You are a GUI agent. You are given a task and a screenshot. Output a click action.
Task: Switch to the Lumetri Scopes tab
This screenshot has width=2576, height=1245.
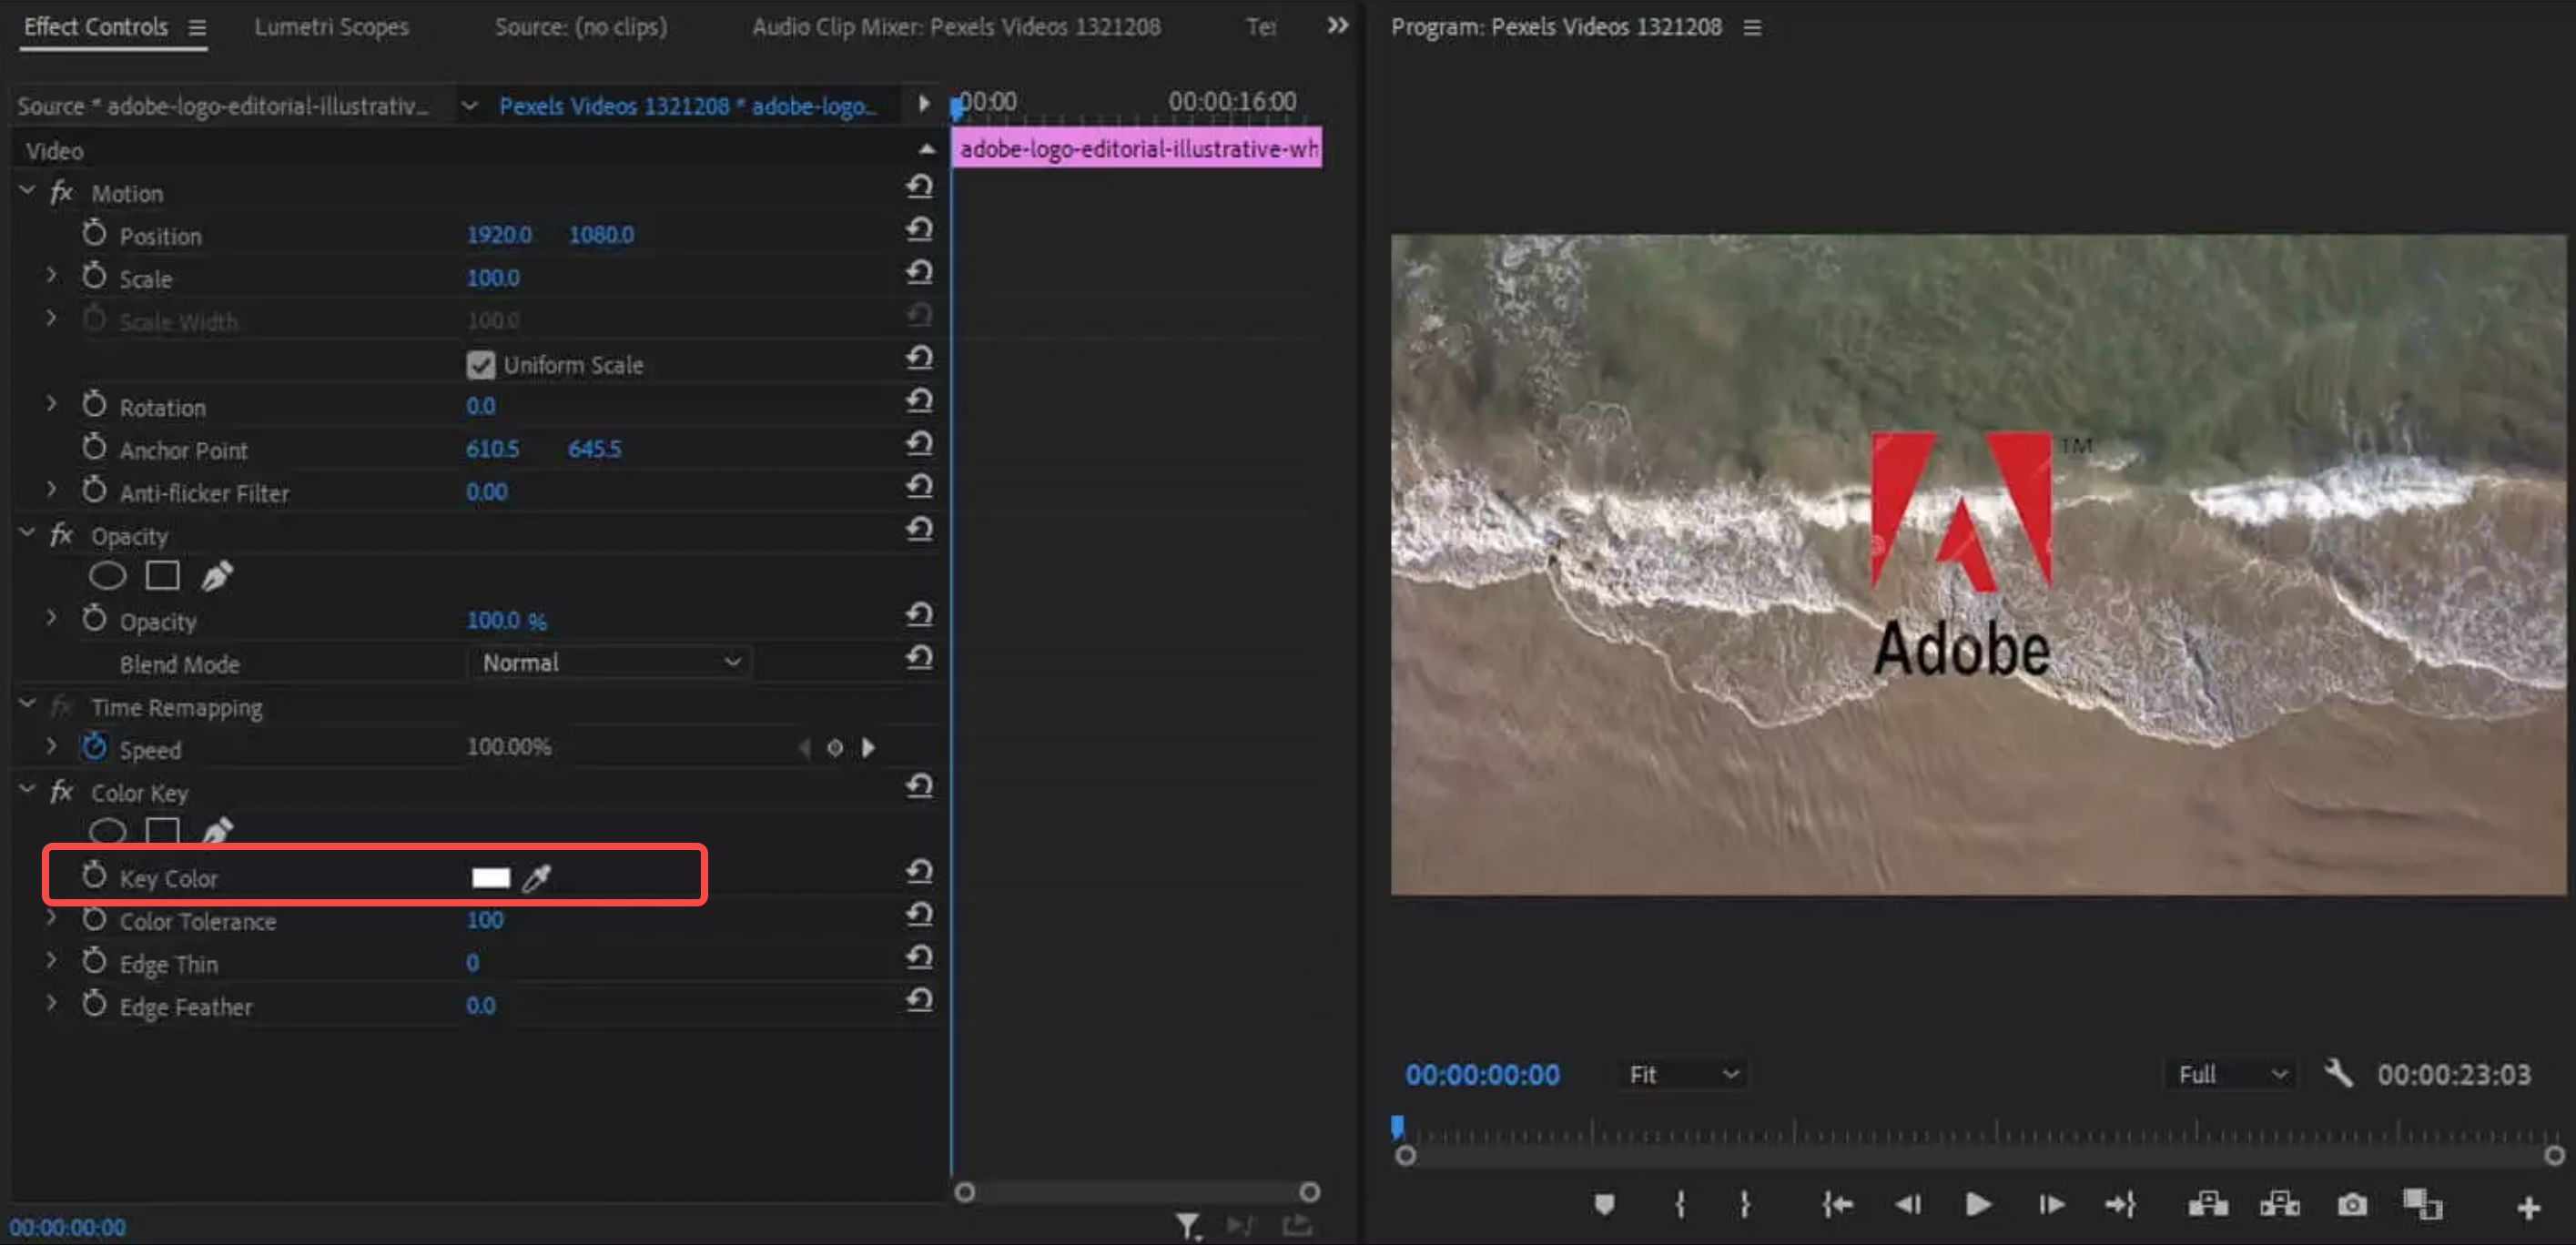pos(332,27)
